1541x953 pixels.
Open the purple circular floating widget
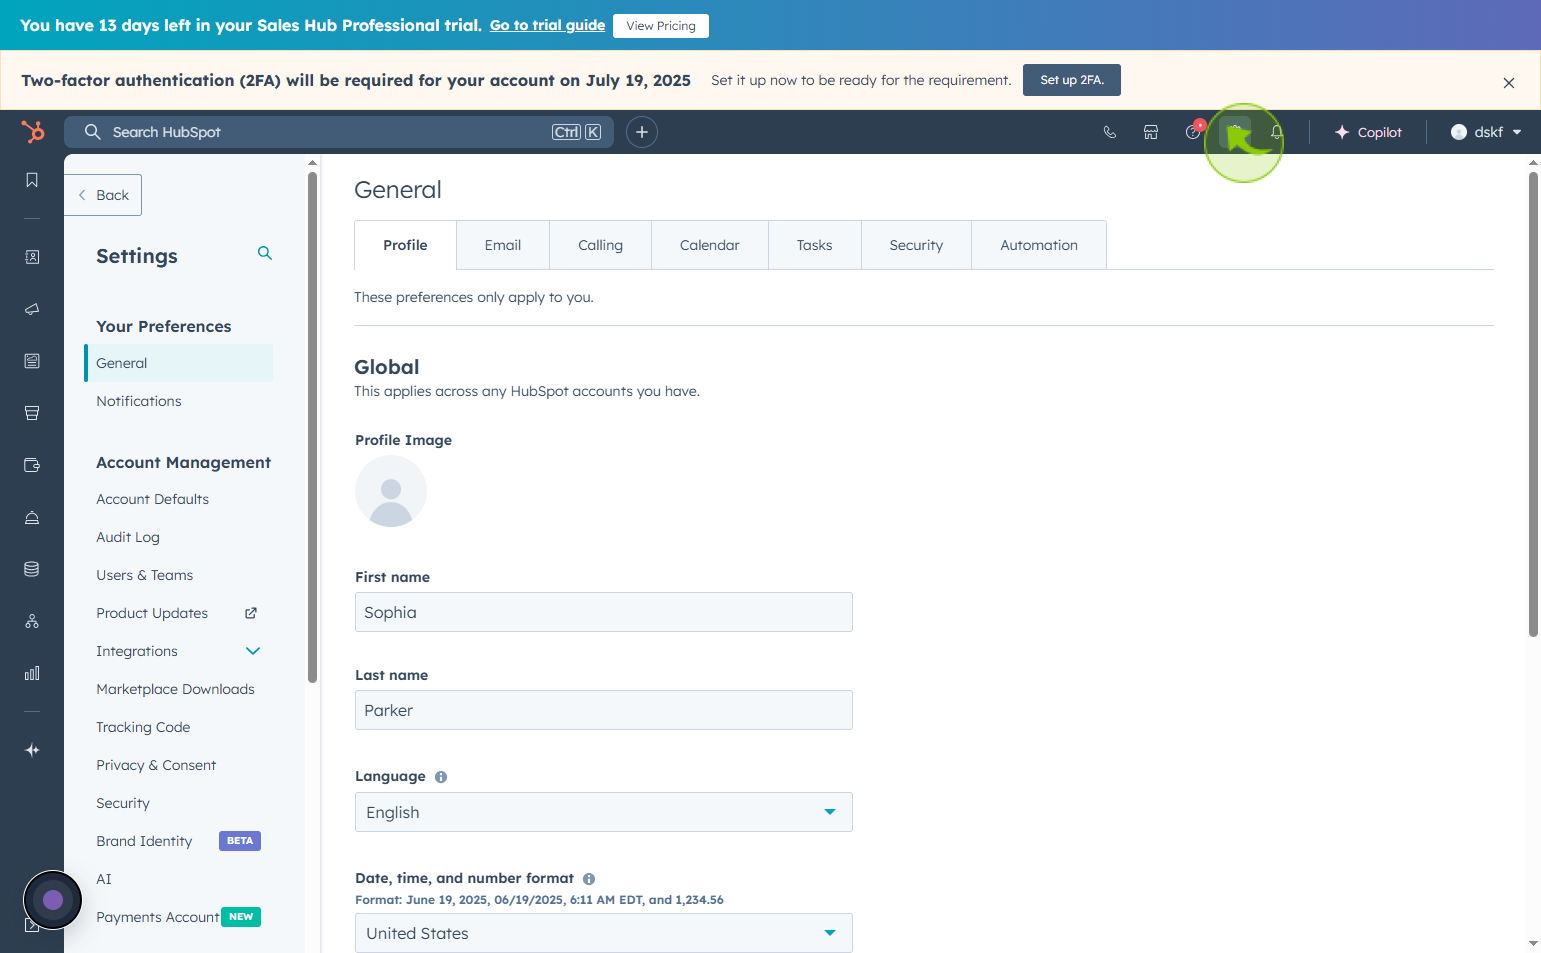(53, 900)
